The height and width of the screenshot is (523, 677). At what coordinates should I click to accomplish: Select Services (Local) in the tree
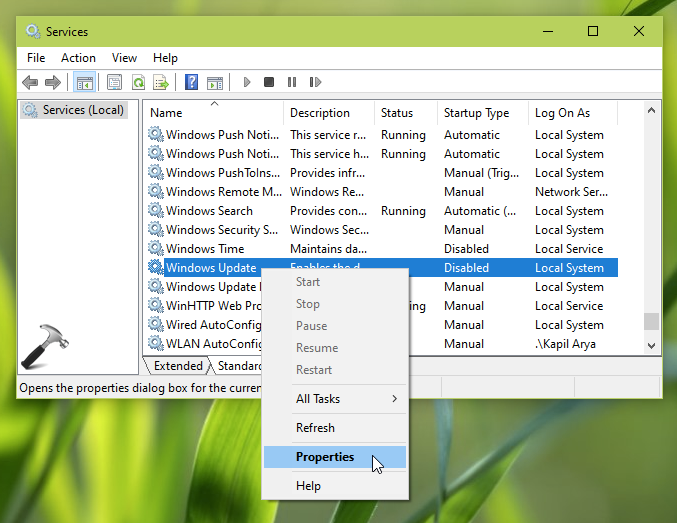[82, 110]
